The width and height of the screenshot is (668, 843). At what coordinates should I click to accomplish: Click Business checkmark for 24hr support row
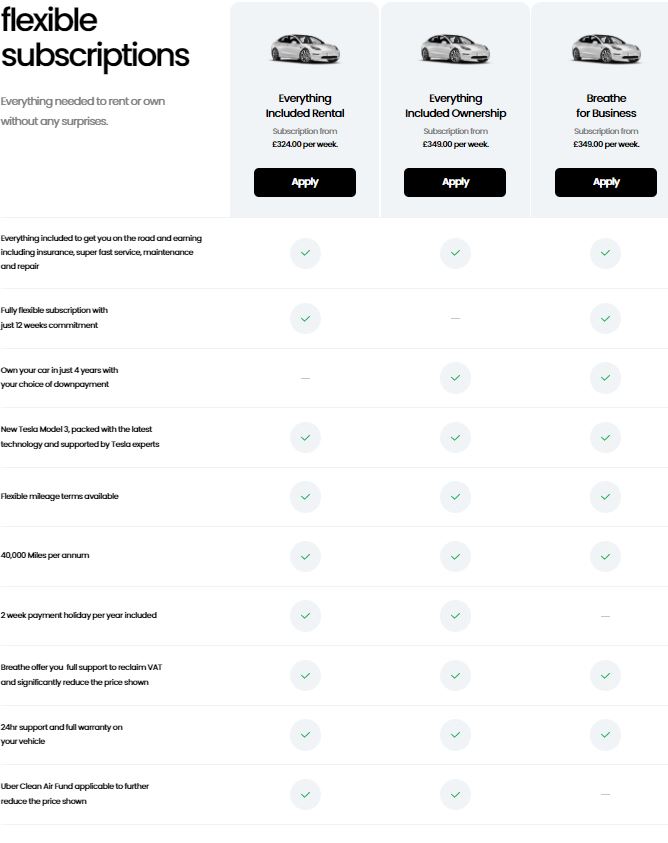pos(605,734)
